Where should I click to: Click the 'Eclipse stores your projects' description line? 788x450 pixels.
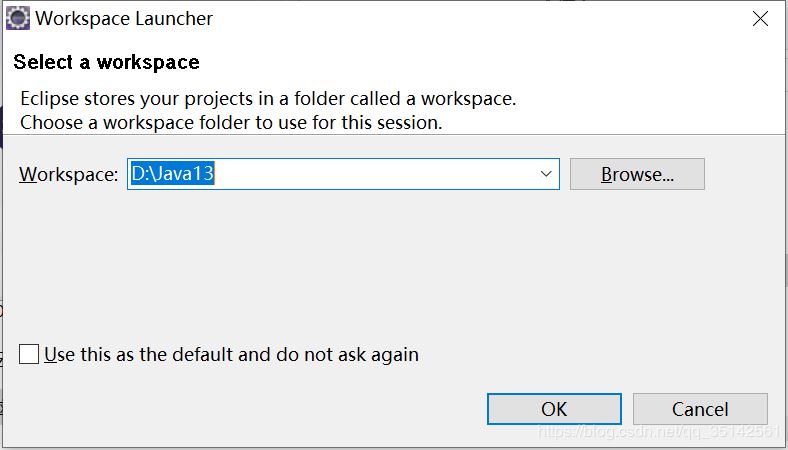coord(268,100)
